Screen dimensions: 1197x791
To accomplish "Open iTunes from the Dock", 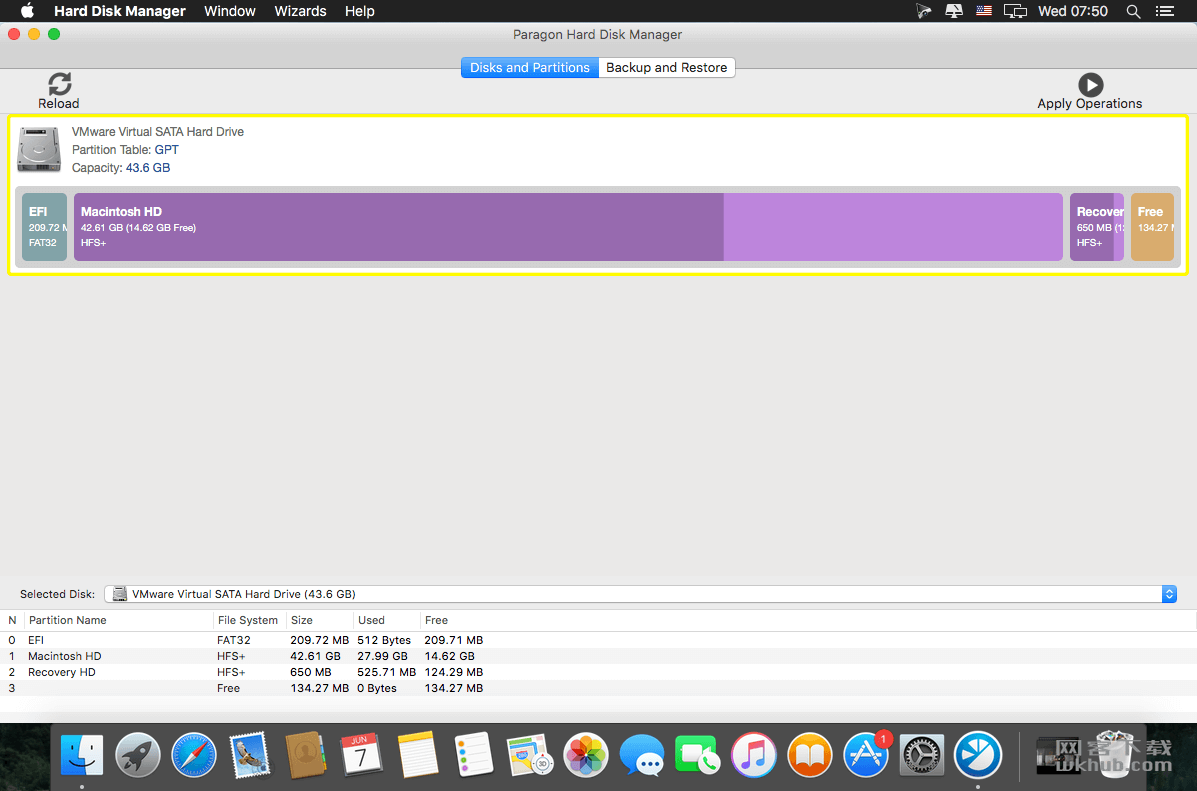I will (753, 756).
